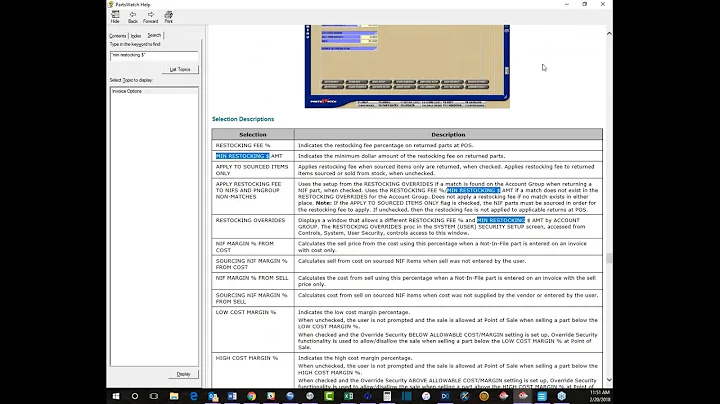Image resolution: width=720 pixels, height=404 pixels.
Task: Click the Hide toolbar icon
Action: (x=115, y=17)
